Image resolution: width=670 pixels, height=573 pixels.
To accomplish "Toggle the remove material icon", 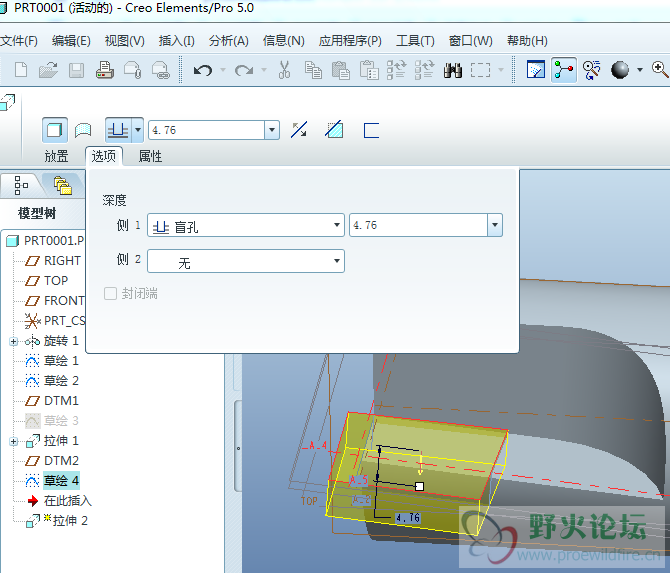I will [x=334, y=130].
